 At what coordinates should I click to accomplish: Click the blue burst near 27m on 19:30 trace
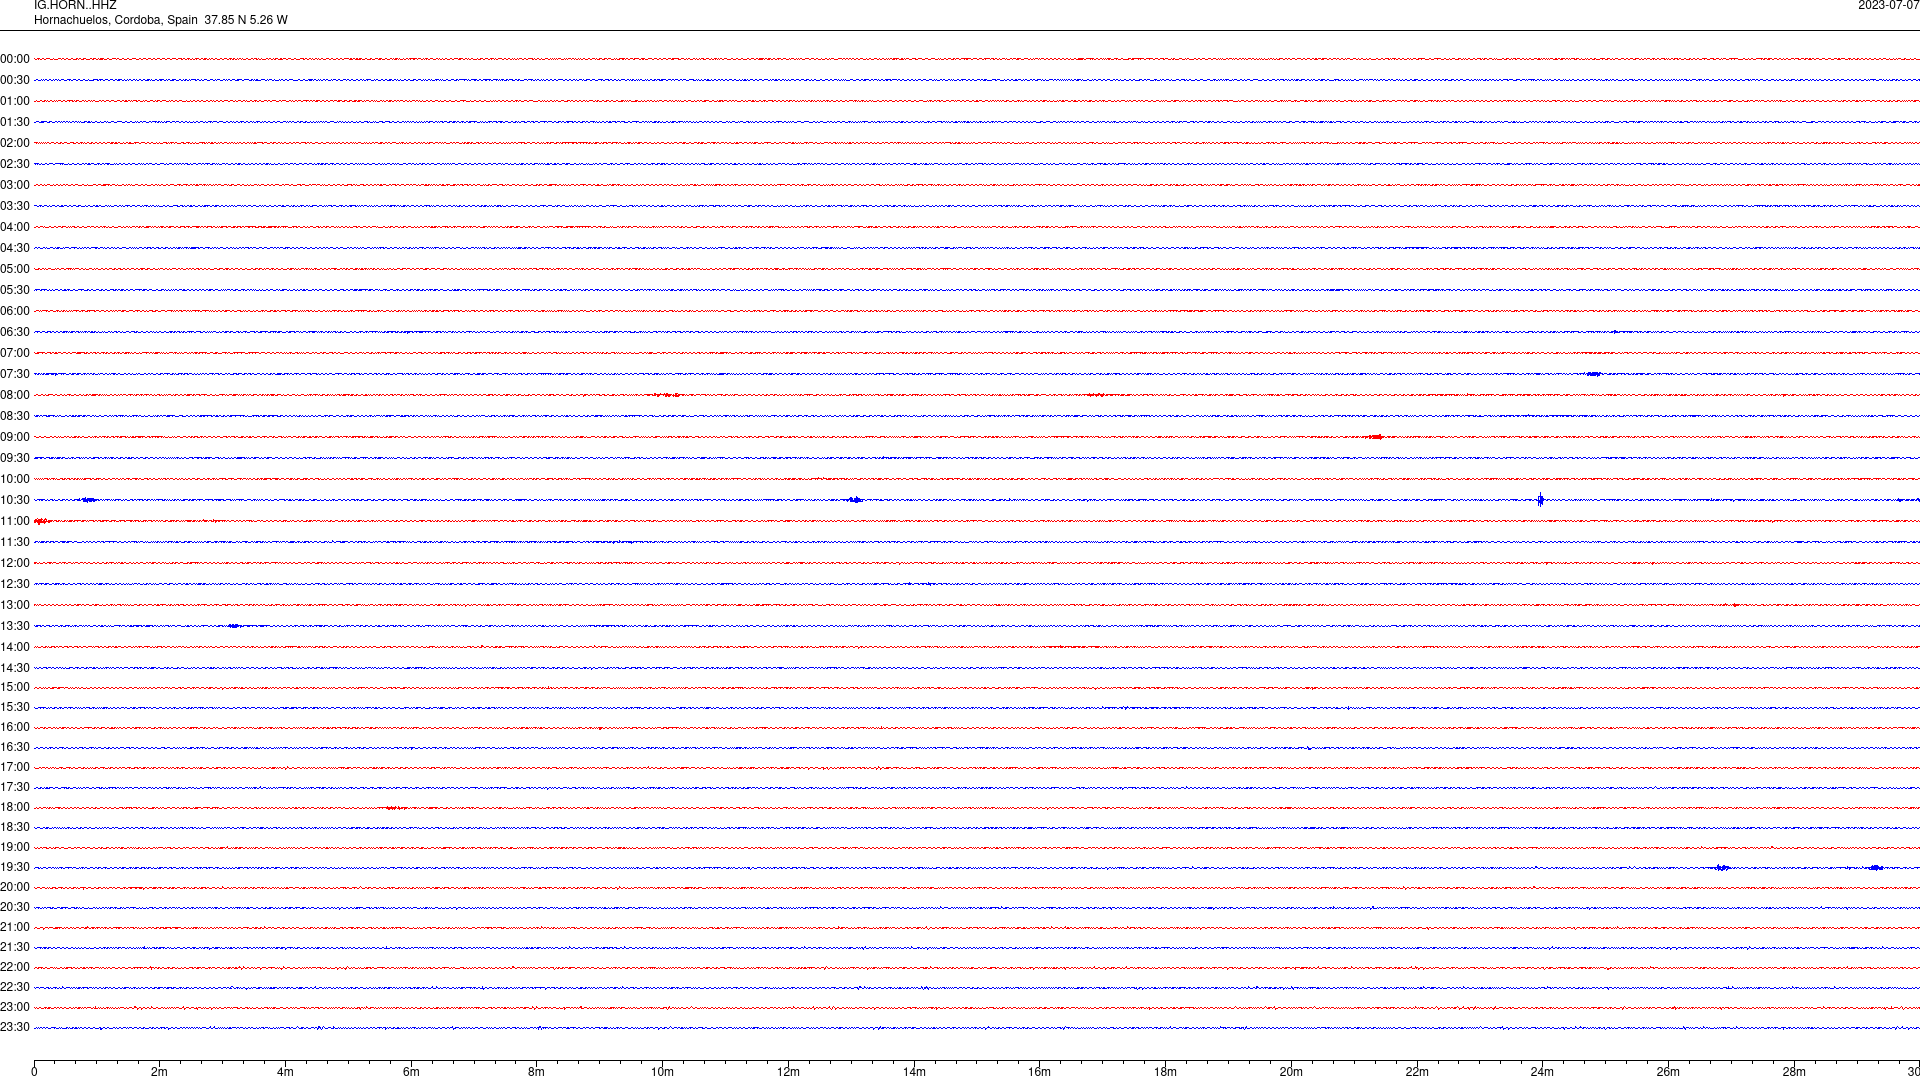pos(1722,867)
